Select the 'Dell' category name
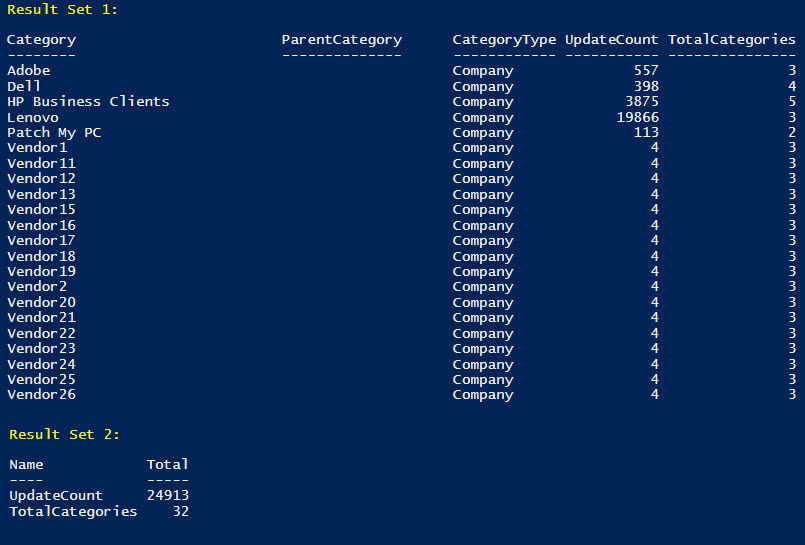This screenshot has width=805, height=545. pos(24,86)
